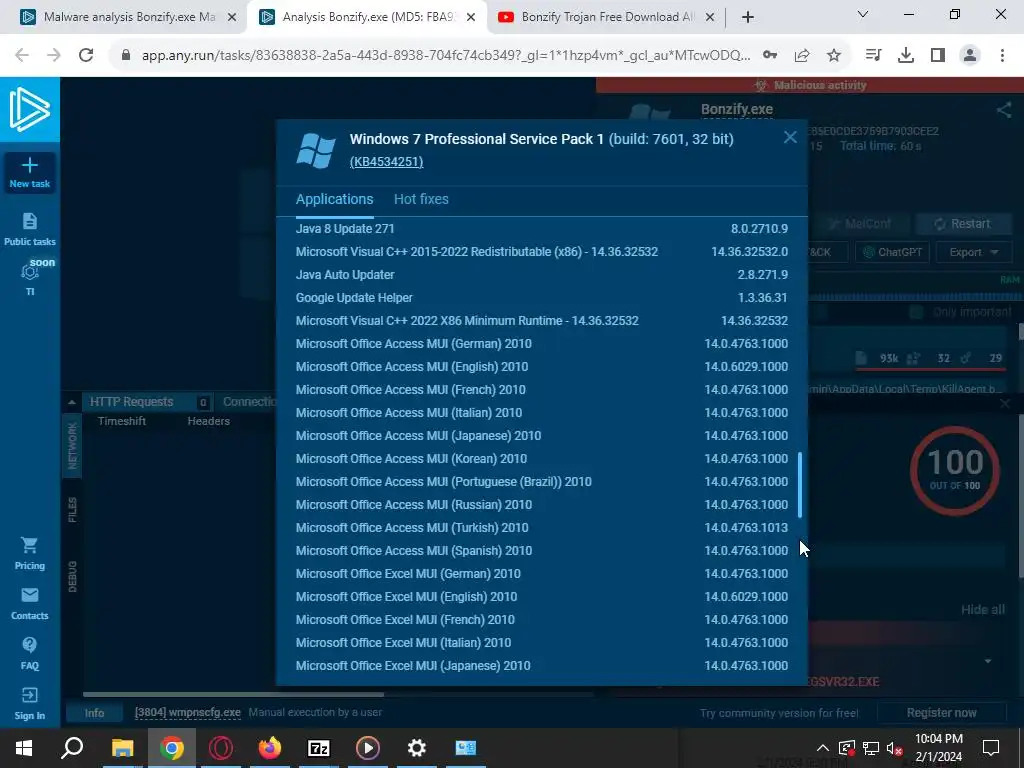
Task: Open Settings gear in taskbar
Action: pyautogui.click(x=417, y=748)
